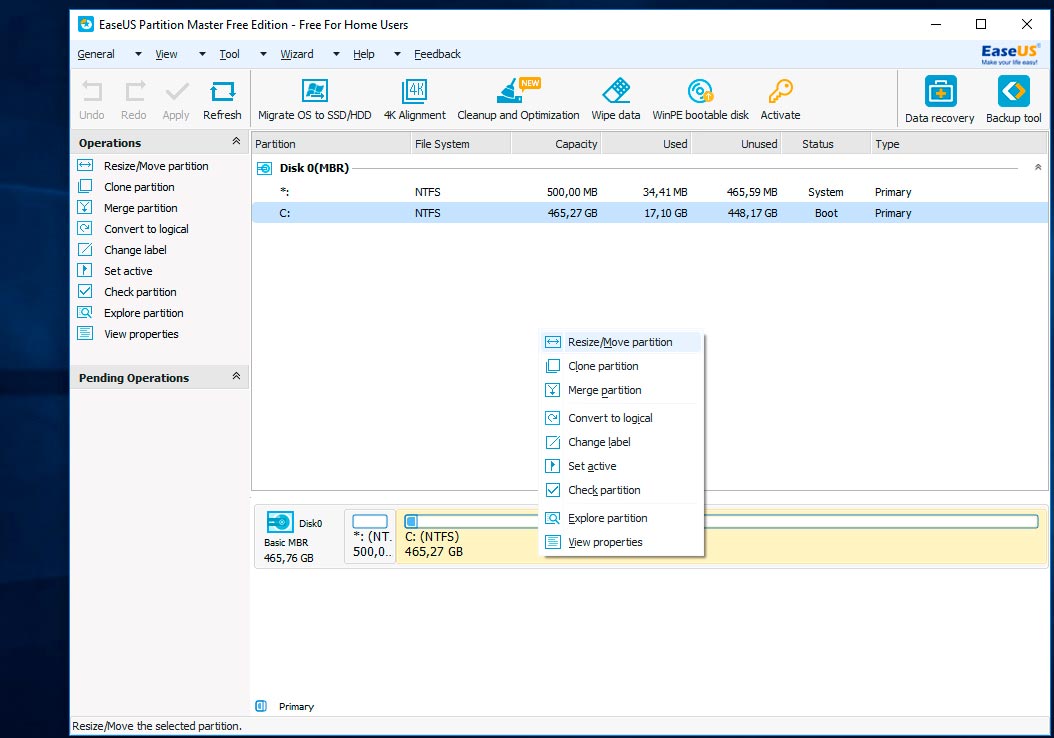
Task: Click the Primary legend icon at bottom
Action: (x=261, y=706)
